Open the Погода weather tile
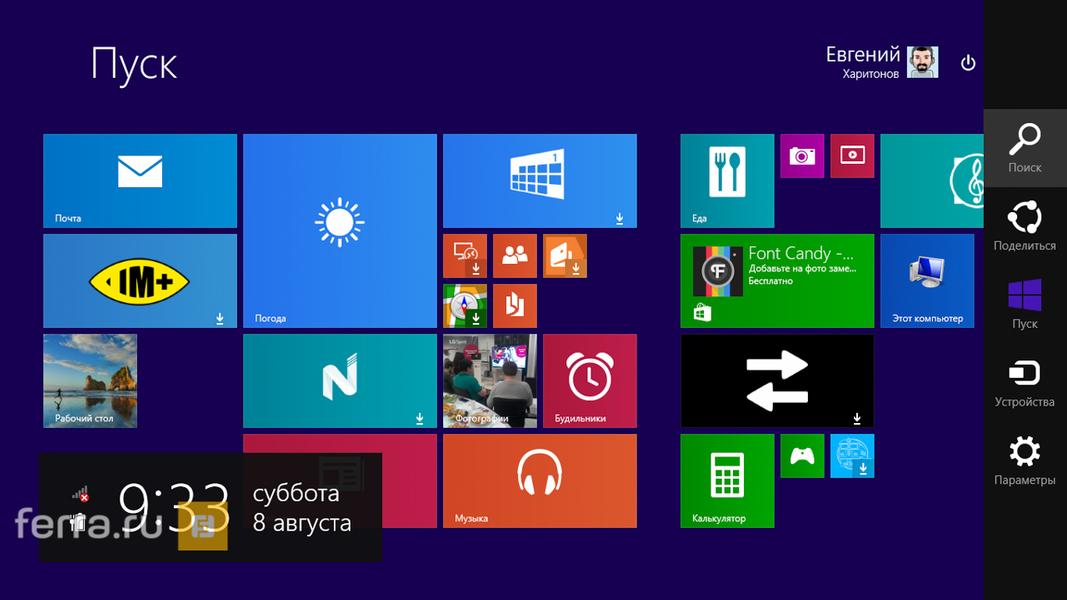1067x600 pixels. pyautogui.click(x=339, y=231)
